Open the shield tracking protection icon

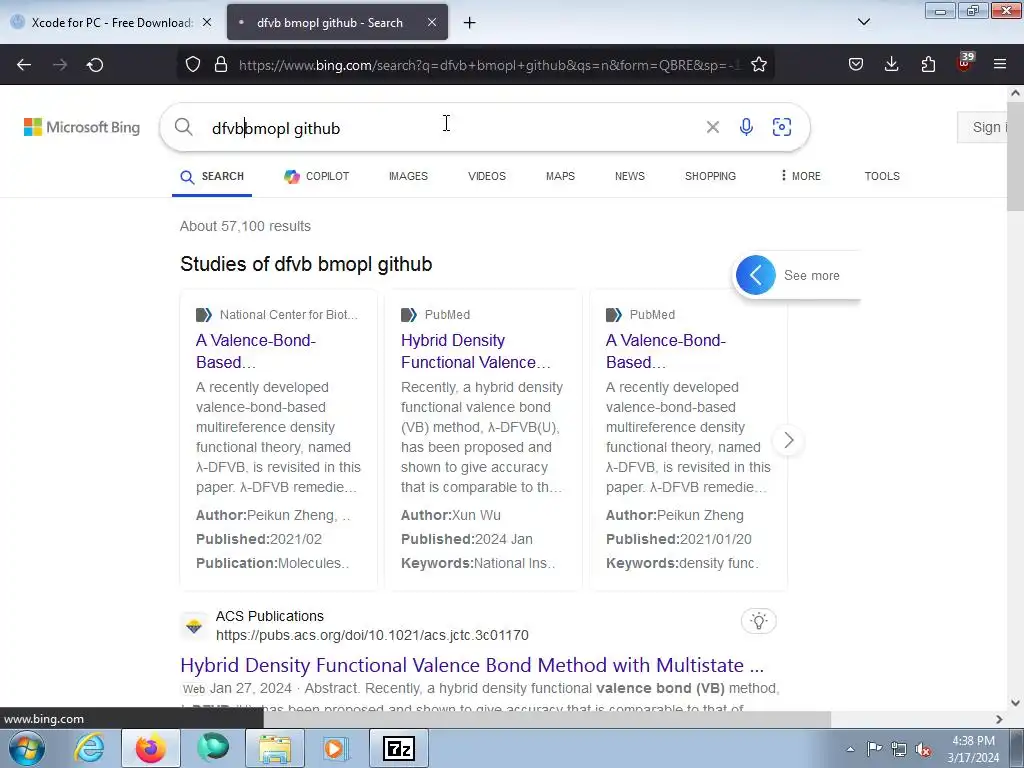(x=193, y=65)
